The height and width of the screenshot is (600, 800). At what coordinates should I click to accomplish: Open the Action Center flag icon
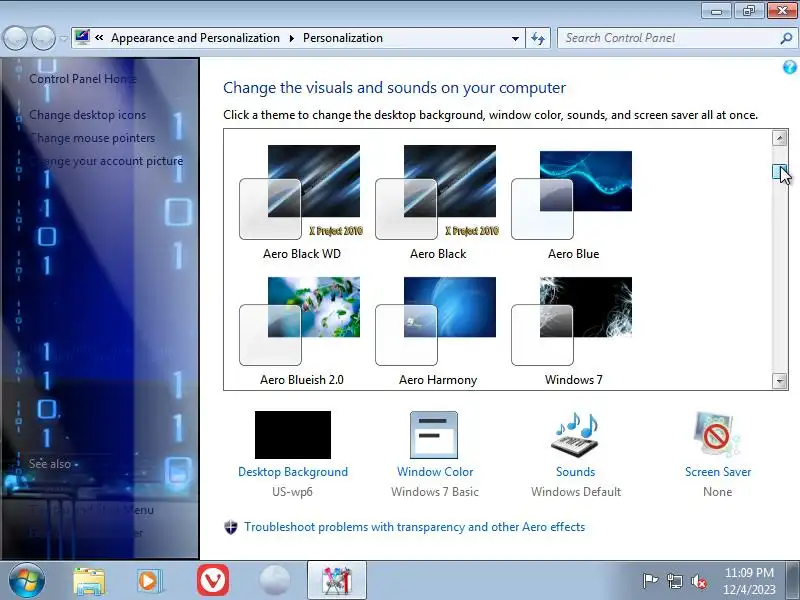pyautogui.click(x=650, y=581)
